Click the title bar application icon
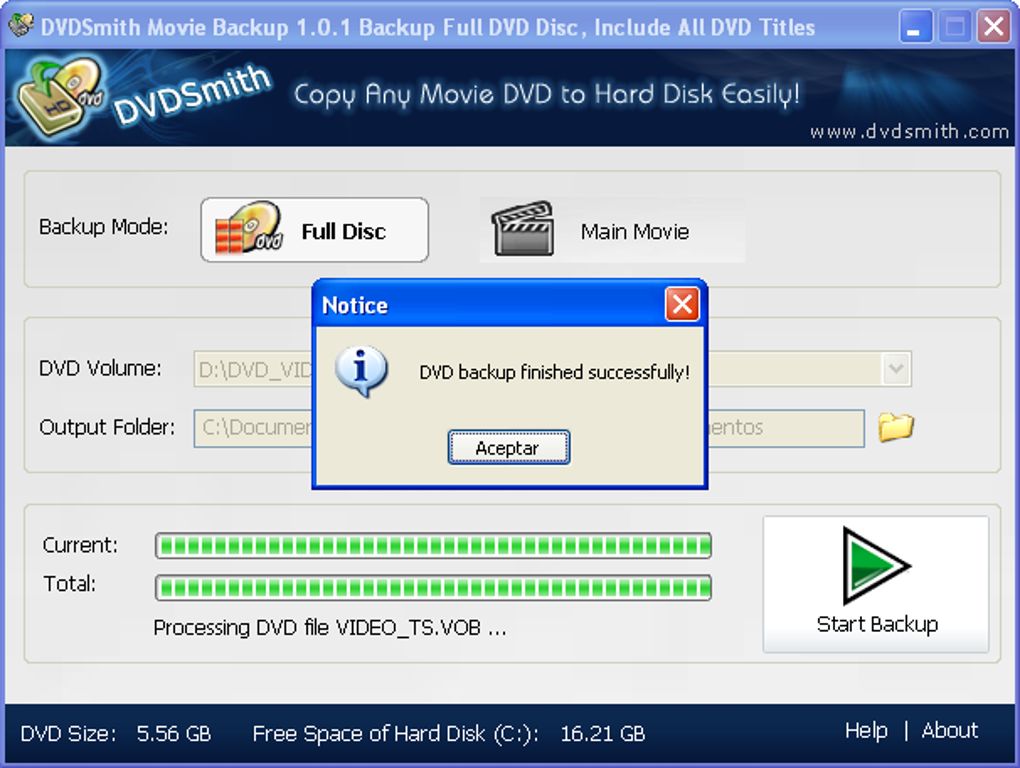Screen dimensions: 1020x768 (x=21, y=25)
